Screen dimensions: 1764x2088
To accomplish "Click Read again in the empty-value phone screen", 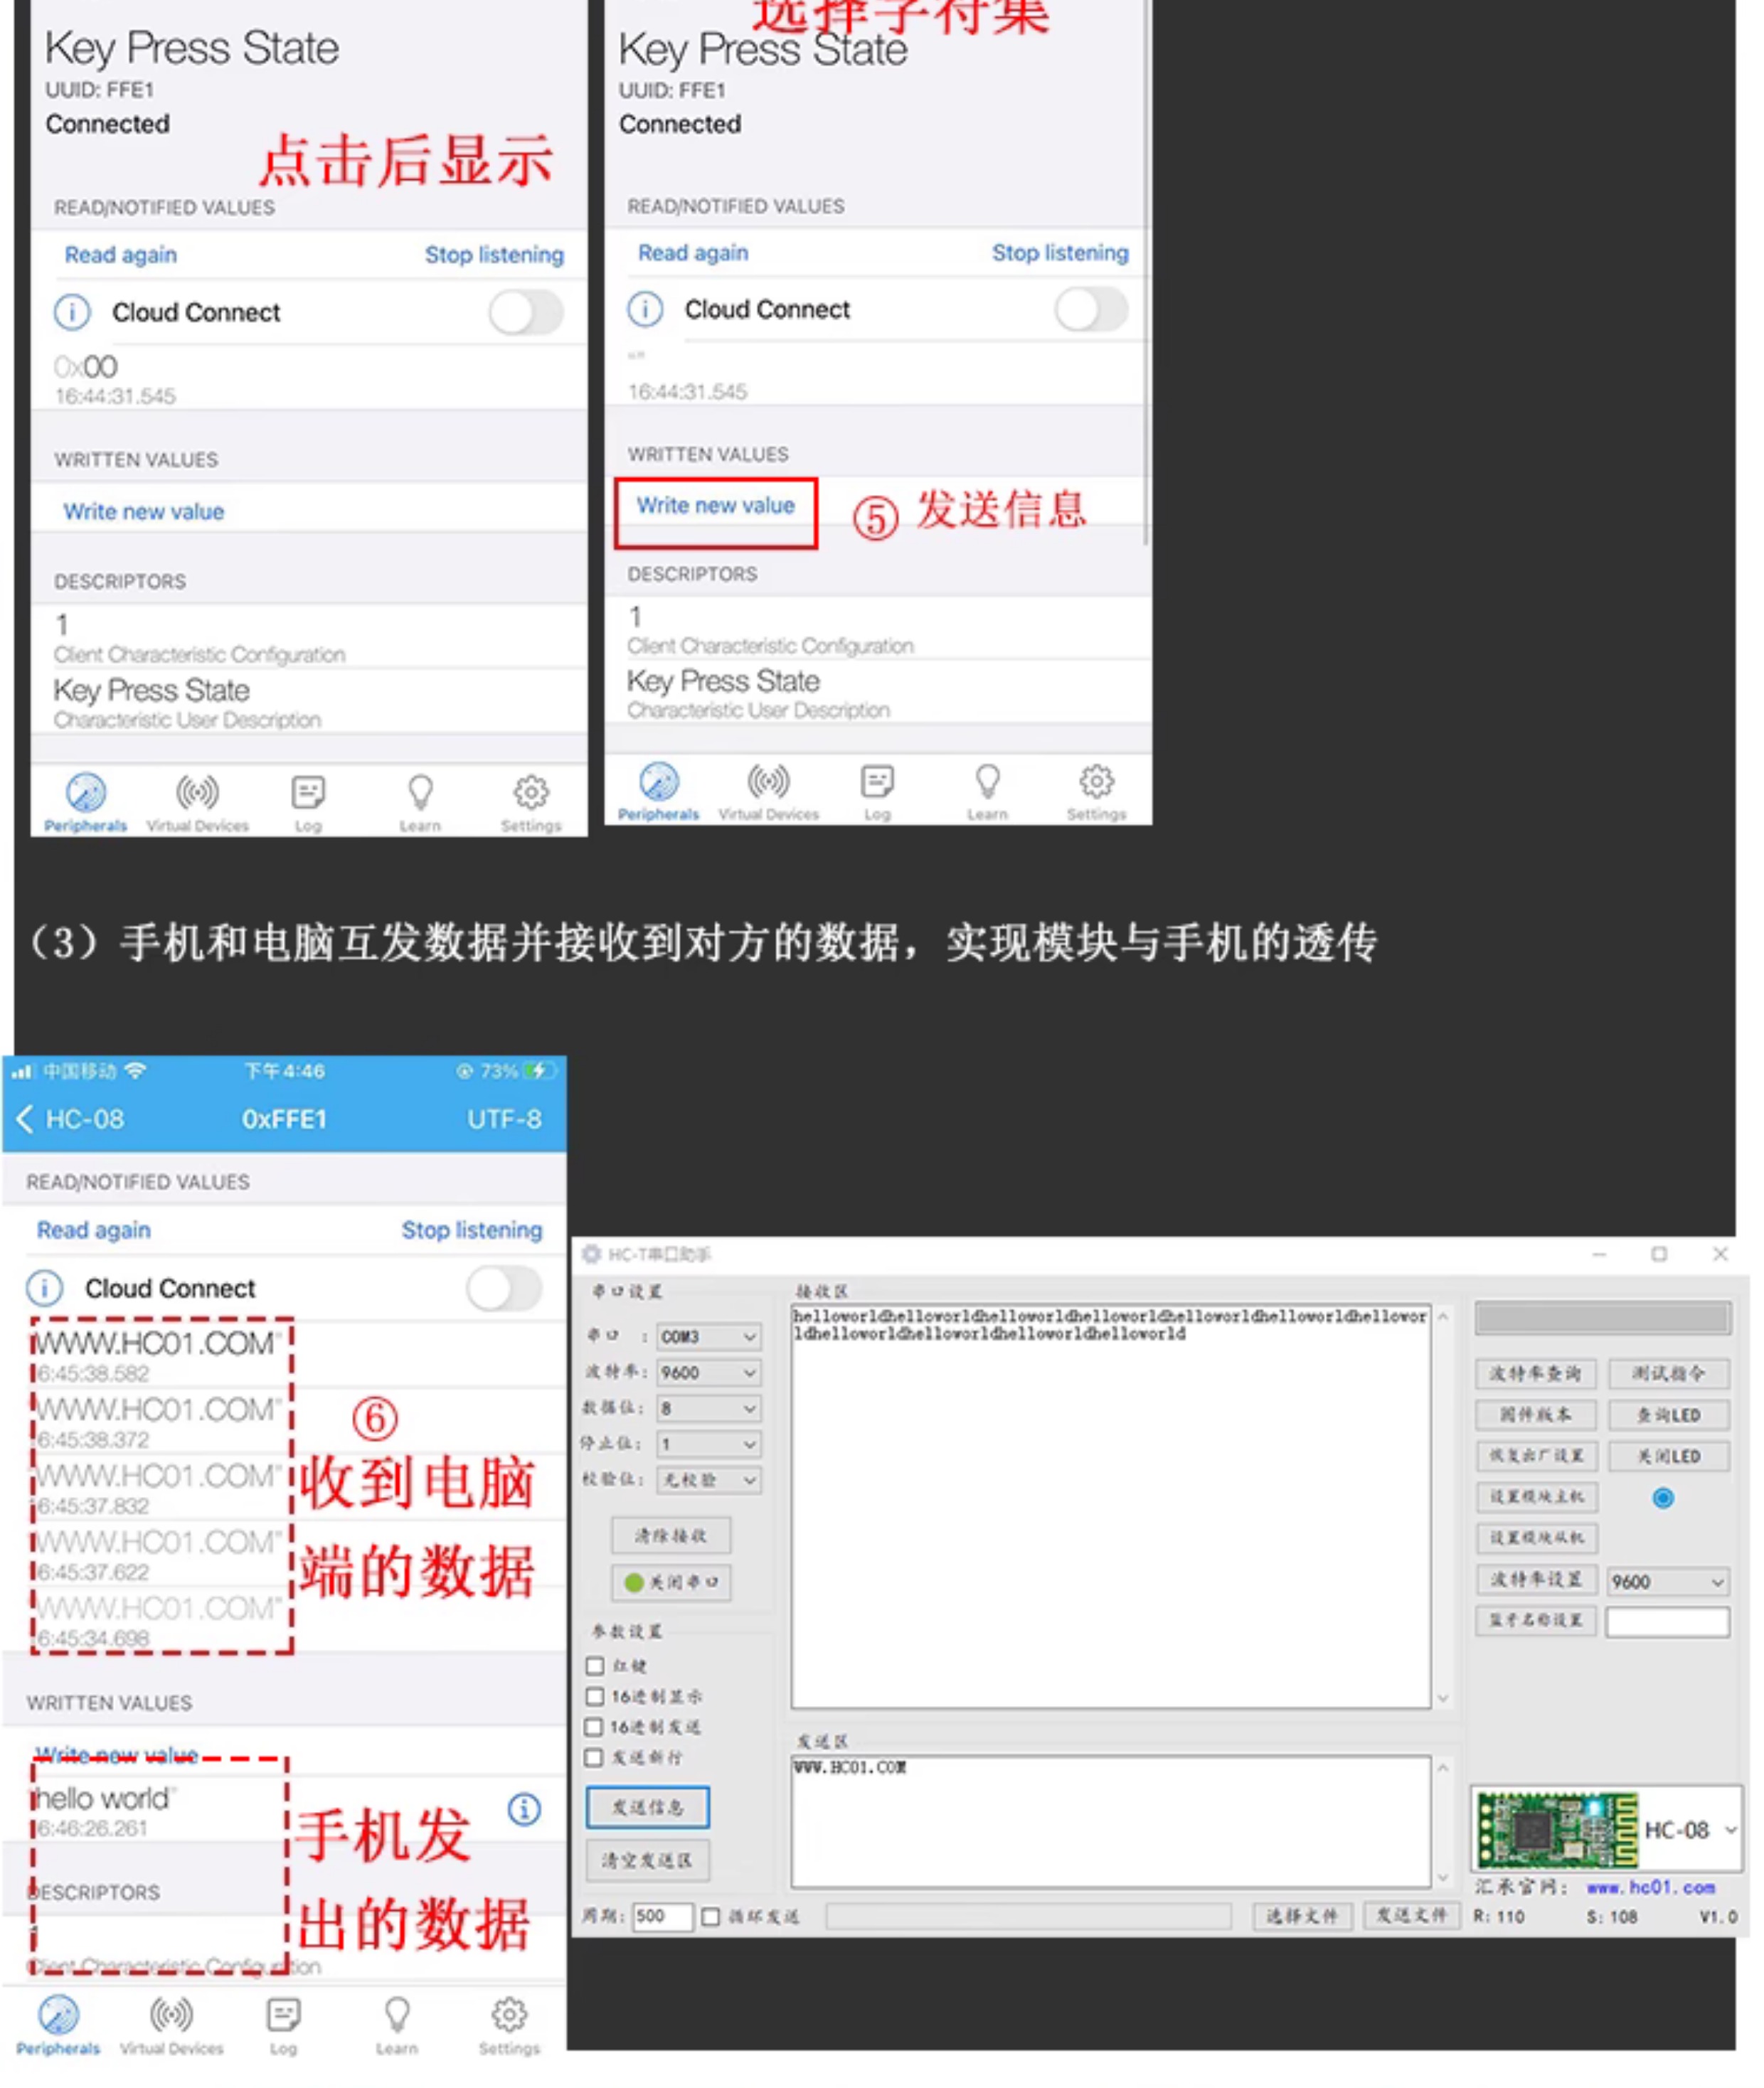I will pyautogui.click(x=693, y=253).
